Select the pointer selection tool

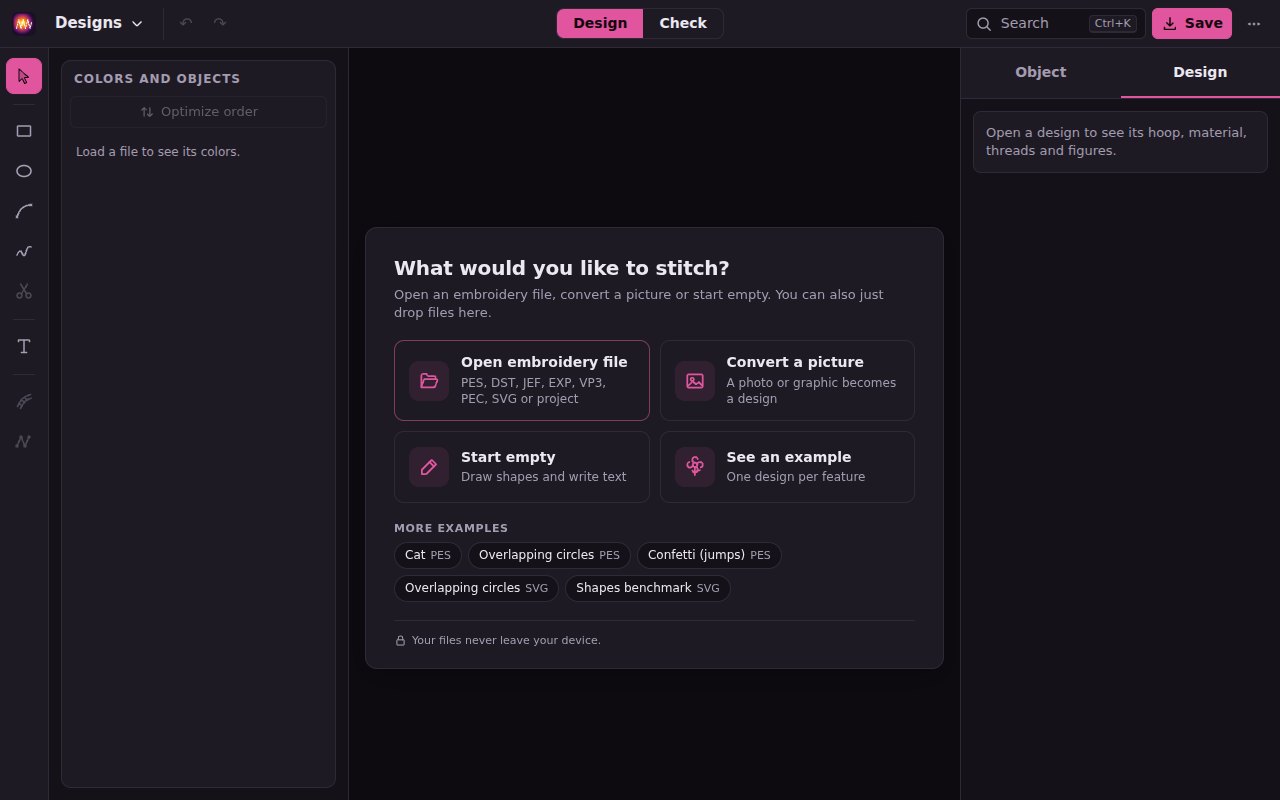tap(24, 76)
